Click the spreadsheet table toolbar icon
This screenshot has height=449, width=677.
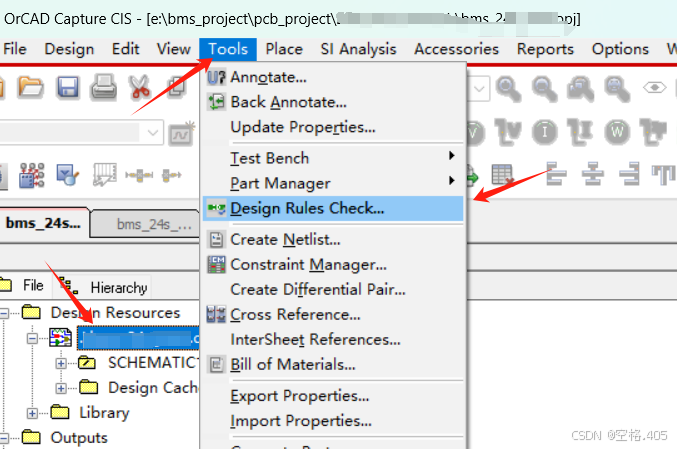pyautogui.click(x=503, y=174)
